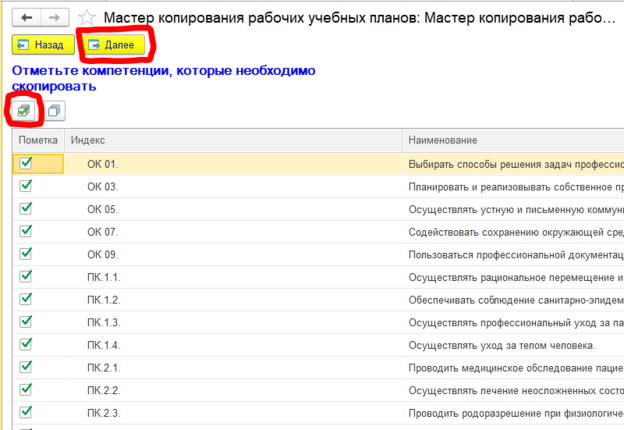Select the ПК.1.1. index cell
This screenshot has width=624, height=430.
click(x=103, y=278)
